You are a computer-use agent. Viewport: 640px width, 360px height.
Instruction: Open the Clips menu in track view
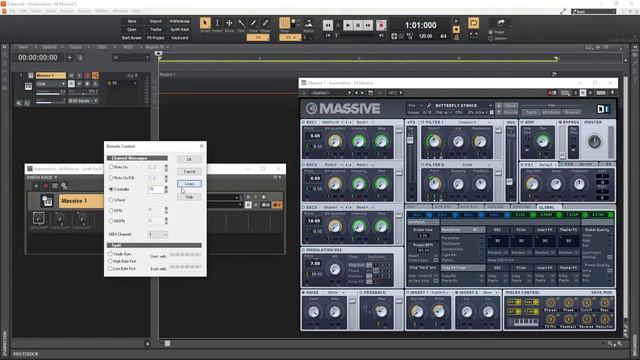pyautogui.click(x=103, y=47)
